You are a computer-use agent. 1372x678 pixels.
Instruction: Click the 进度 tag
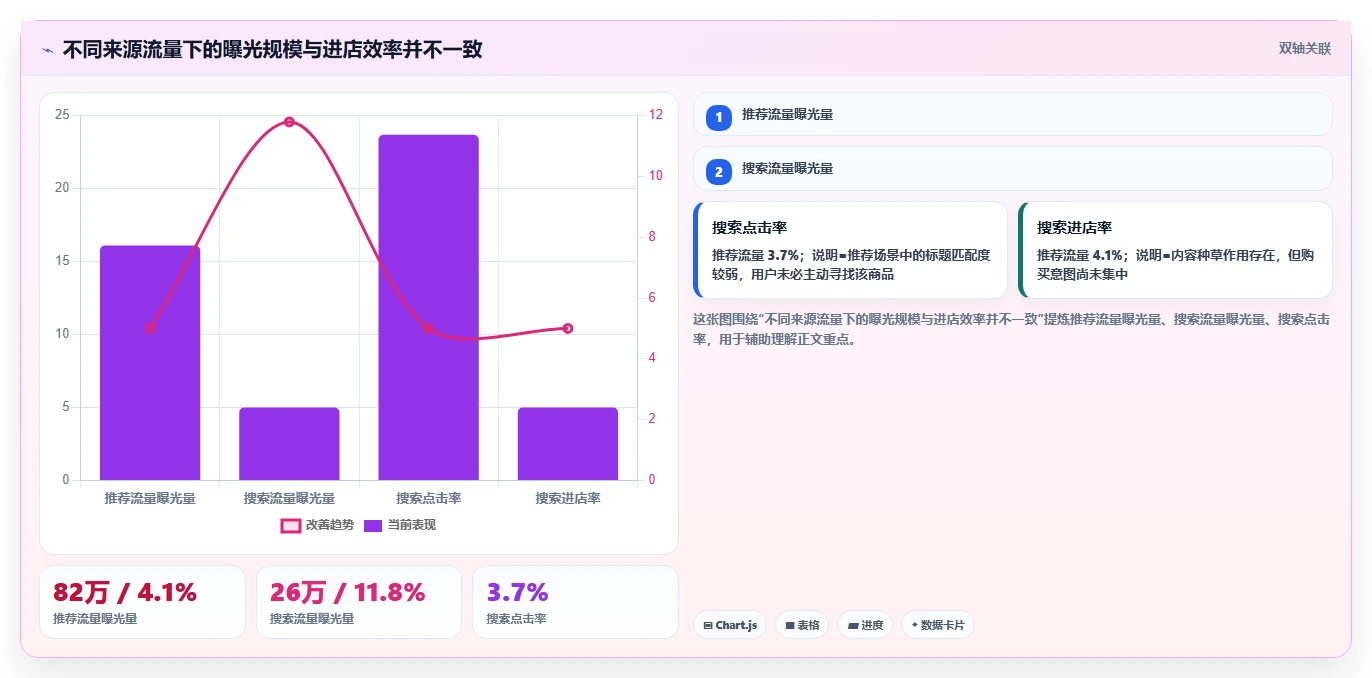(865, 625)
